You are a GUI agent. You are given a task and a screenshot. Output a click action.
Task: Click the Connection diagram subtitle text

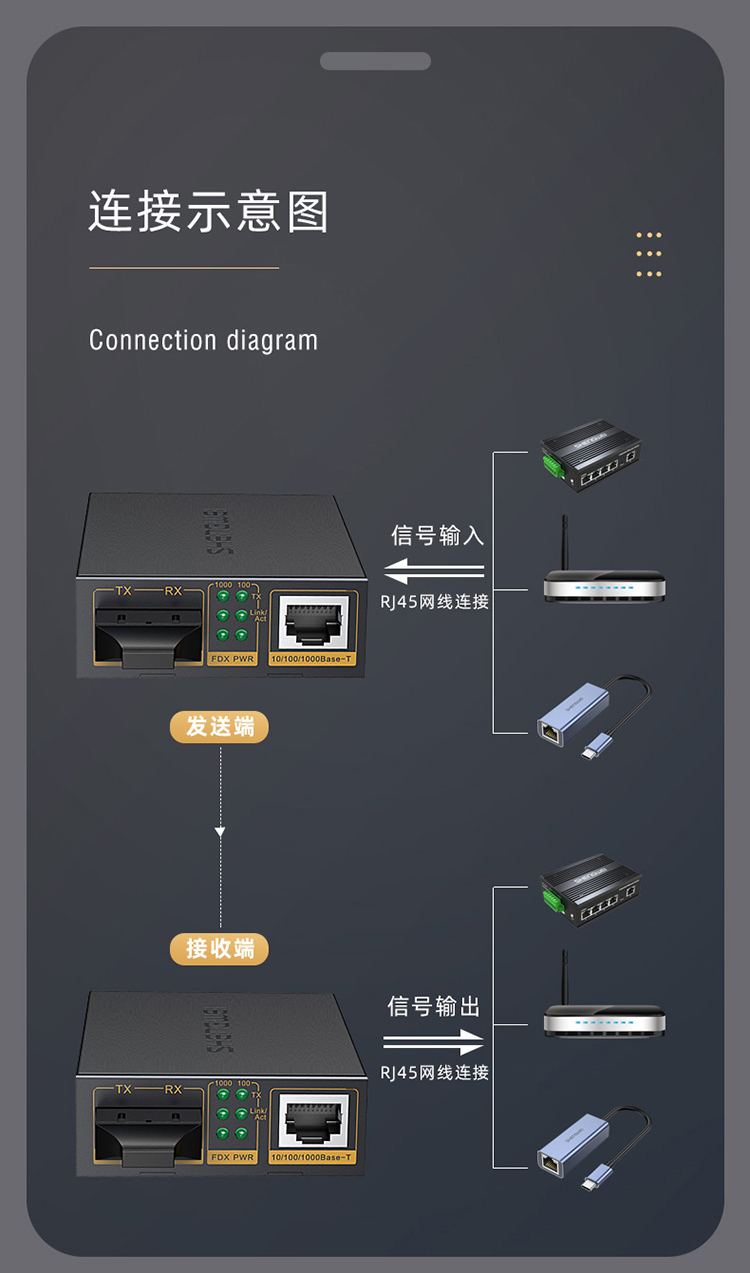204,340
